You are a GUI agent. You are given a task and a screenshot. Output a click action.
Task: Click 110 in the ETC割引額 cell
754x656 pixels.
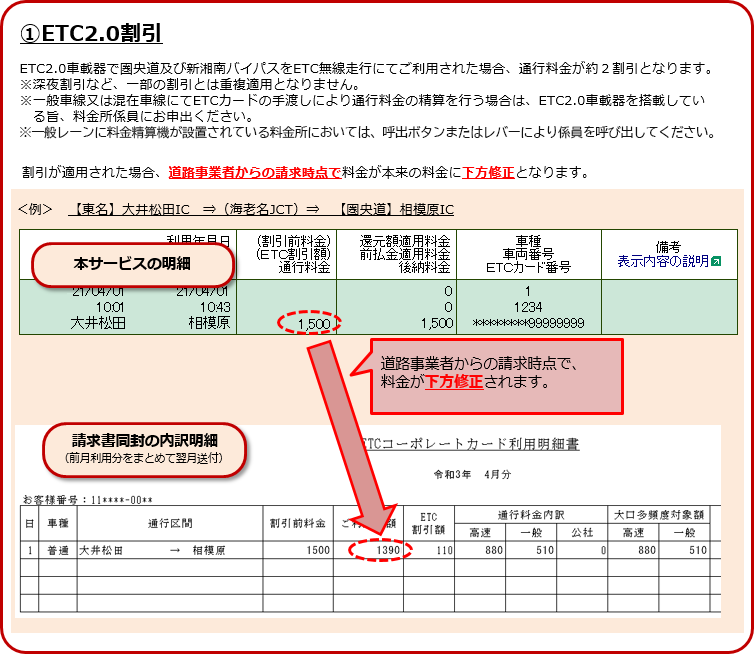(445, 551)
